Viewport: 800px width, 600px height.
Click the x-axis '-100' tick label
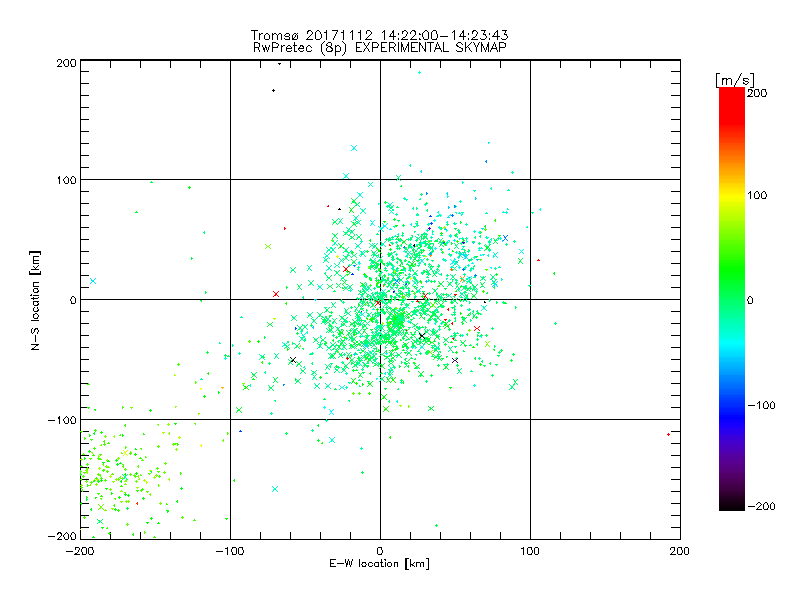[x=230, y=552]
